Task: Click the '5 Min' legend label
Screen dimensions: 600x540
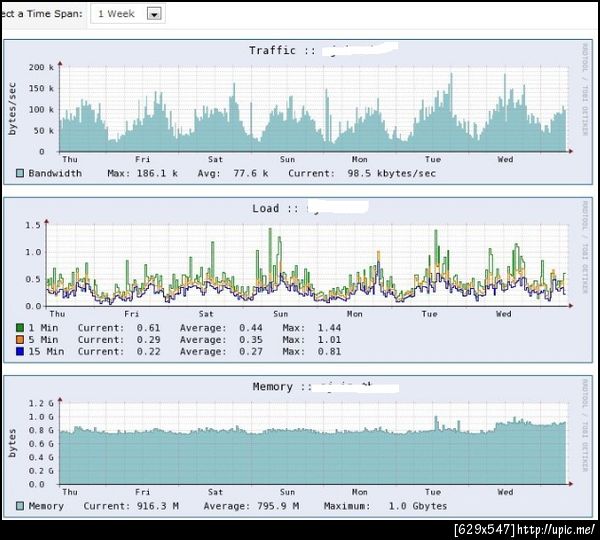Action: [43, 340]
